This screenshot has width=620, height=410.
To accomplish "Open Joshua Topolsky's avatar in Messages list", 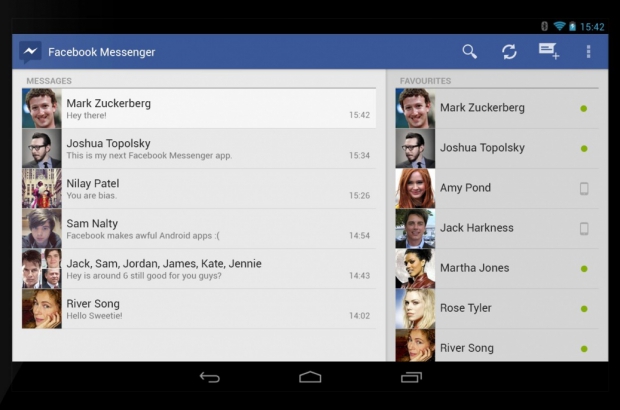I will pyautogui.click(x=42, y=148).
